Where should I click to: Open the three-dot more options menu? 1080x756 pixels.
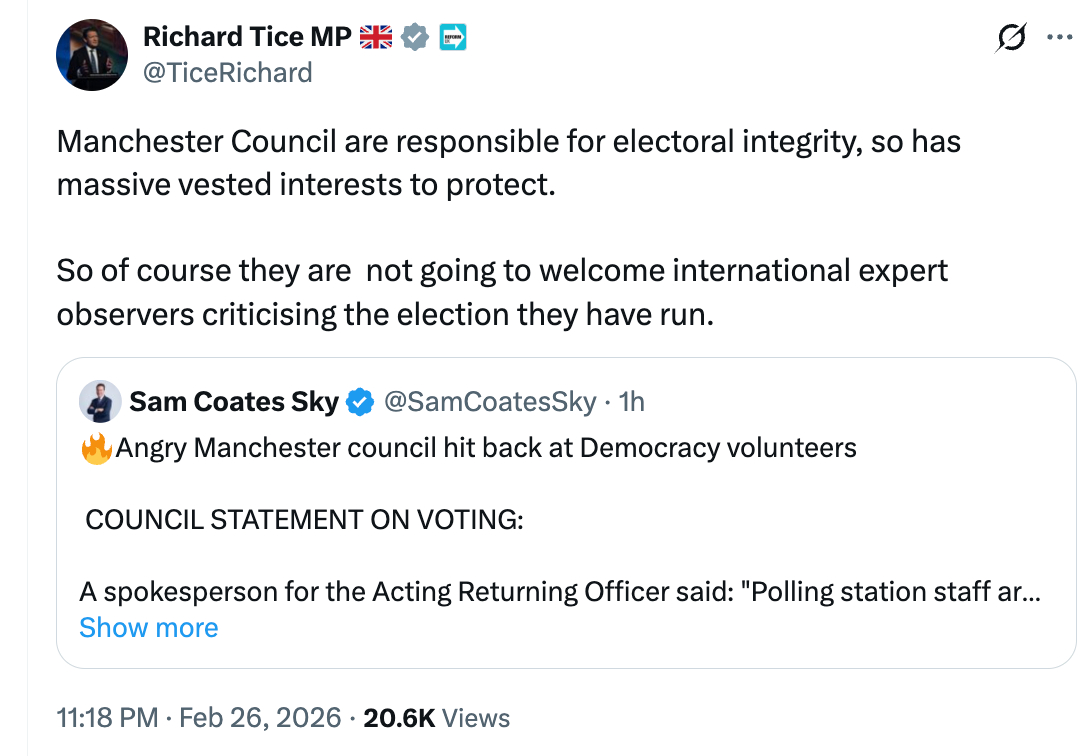click(1058, 37)
